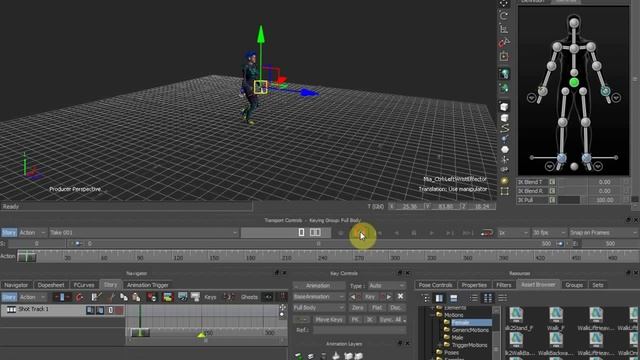Switch Asset Browser to grid thumbnail view
The width and height of the screenshot is (640, 360).
(488, 298)
